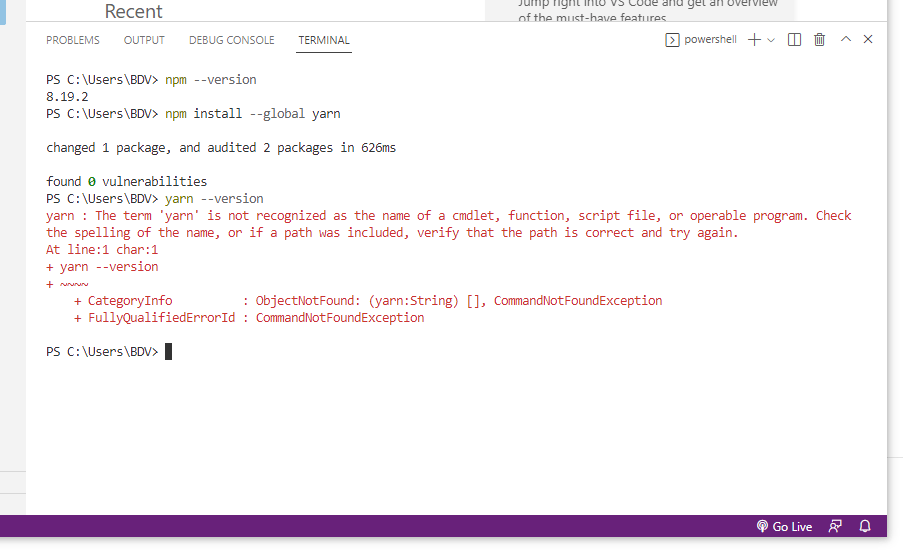The image size is (903, 554).
Task: Create a new terminal with plus icon
Action: pyautogui.click(x=754, y=40)
